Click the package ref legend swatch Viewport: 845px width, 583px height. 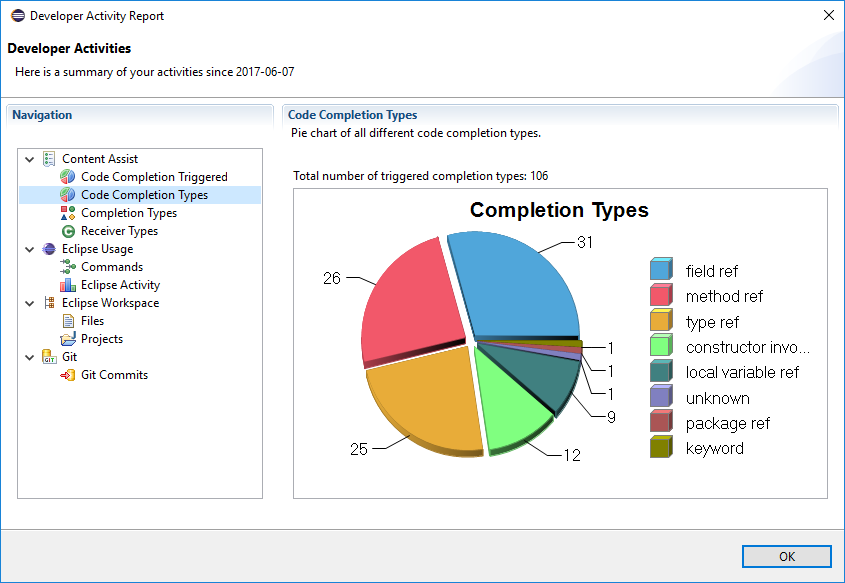pos(661,421)
